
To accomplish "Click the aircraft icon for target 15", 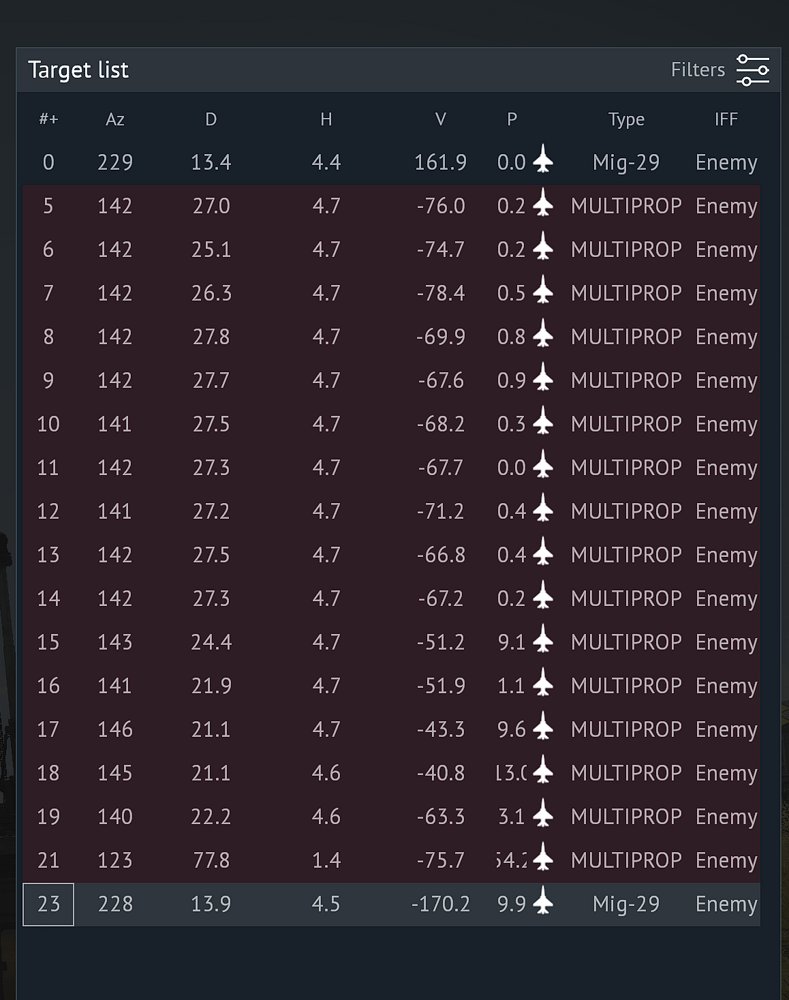I will [x=543, y=642].
